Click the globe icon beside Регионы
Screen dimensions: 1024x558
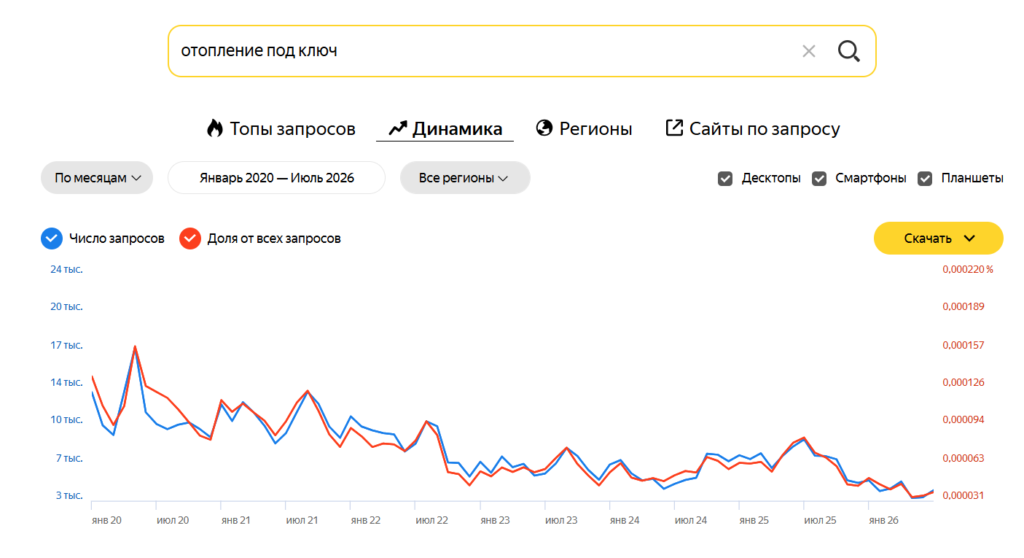coord(544,128)
